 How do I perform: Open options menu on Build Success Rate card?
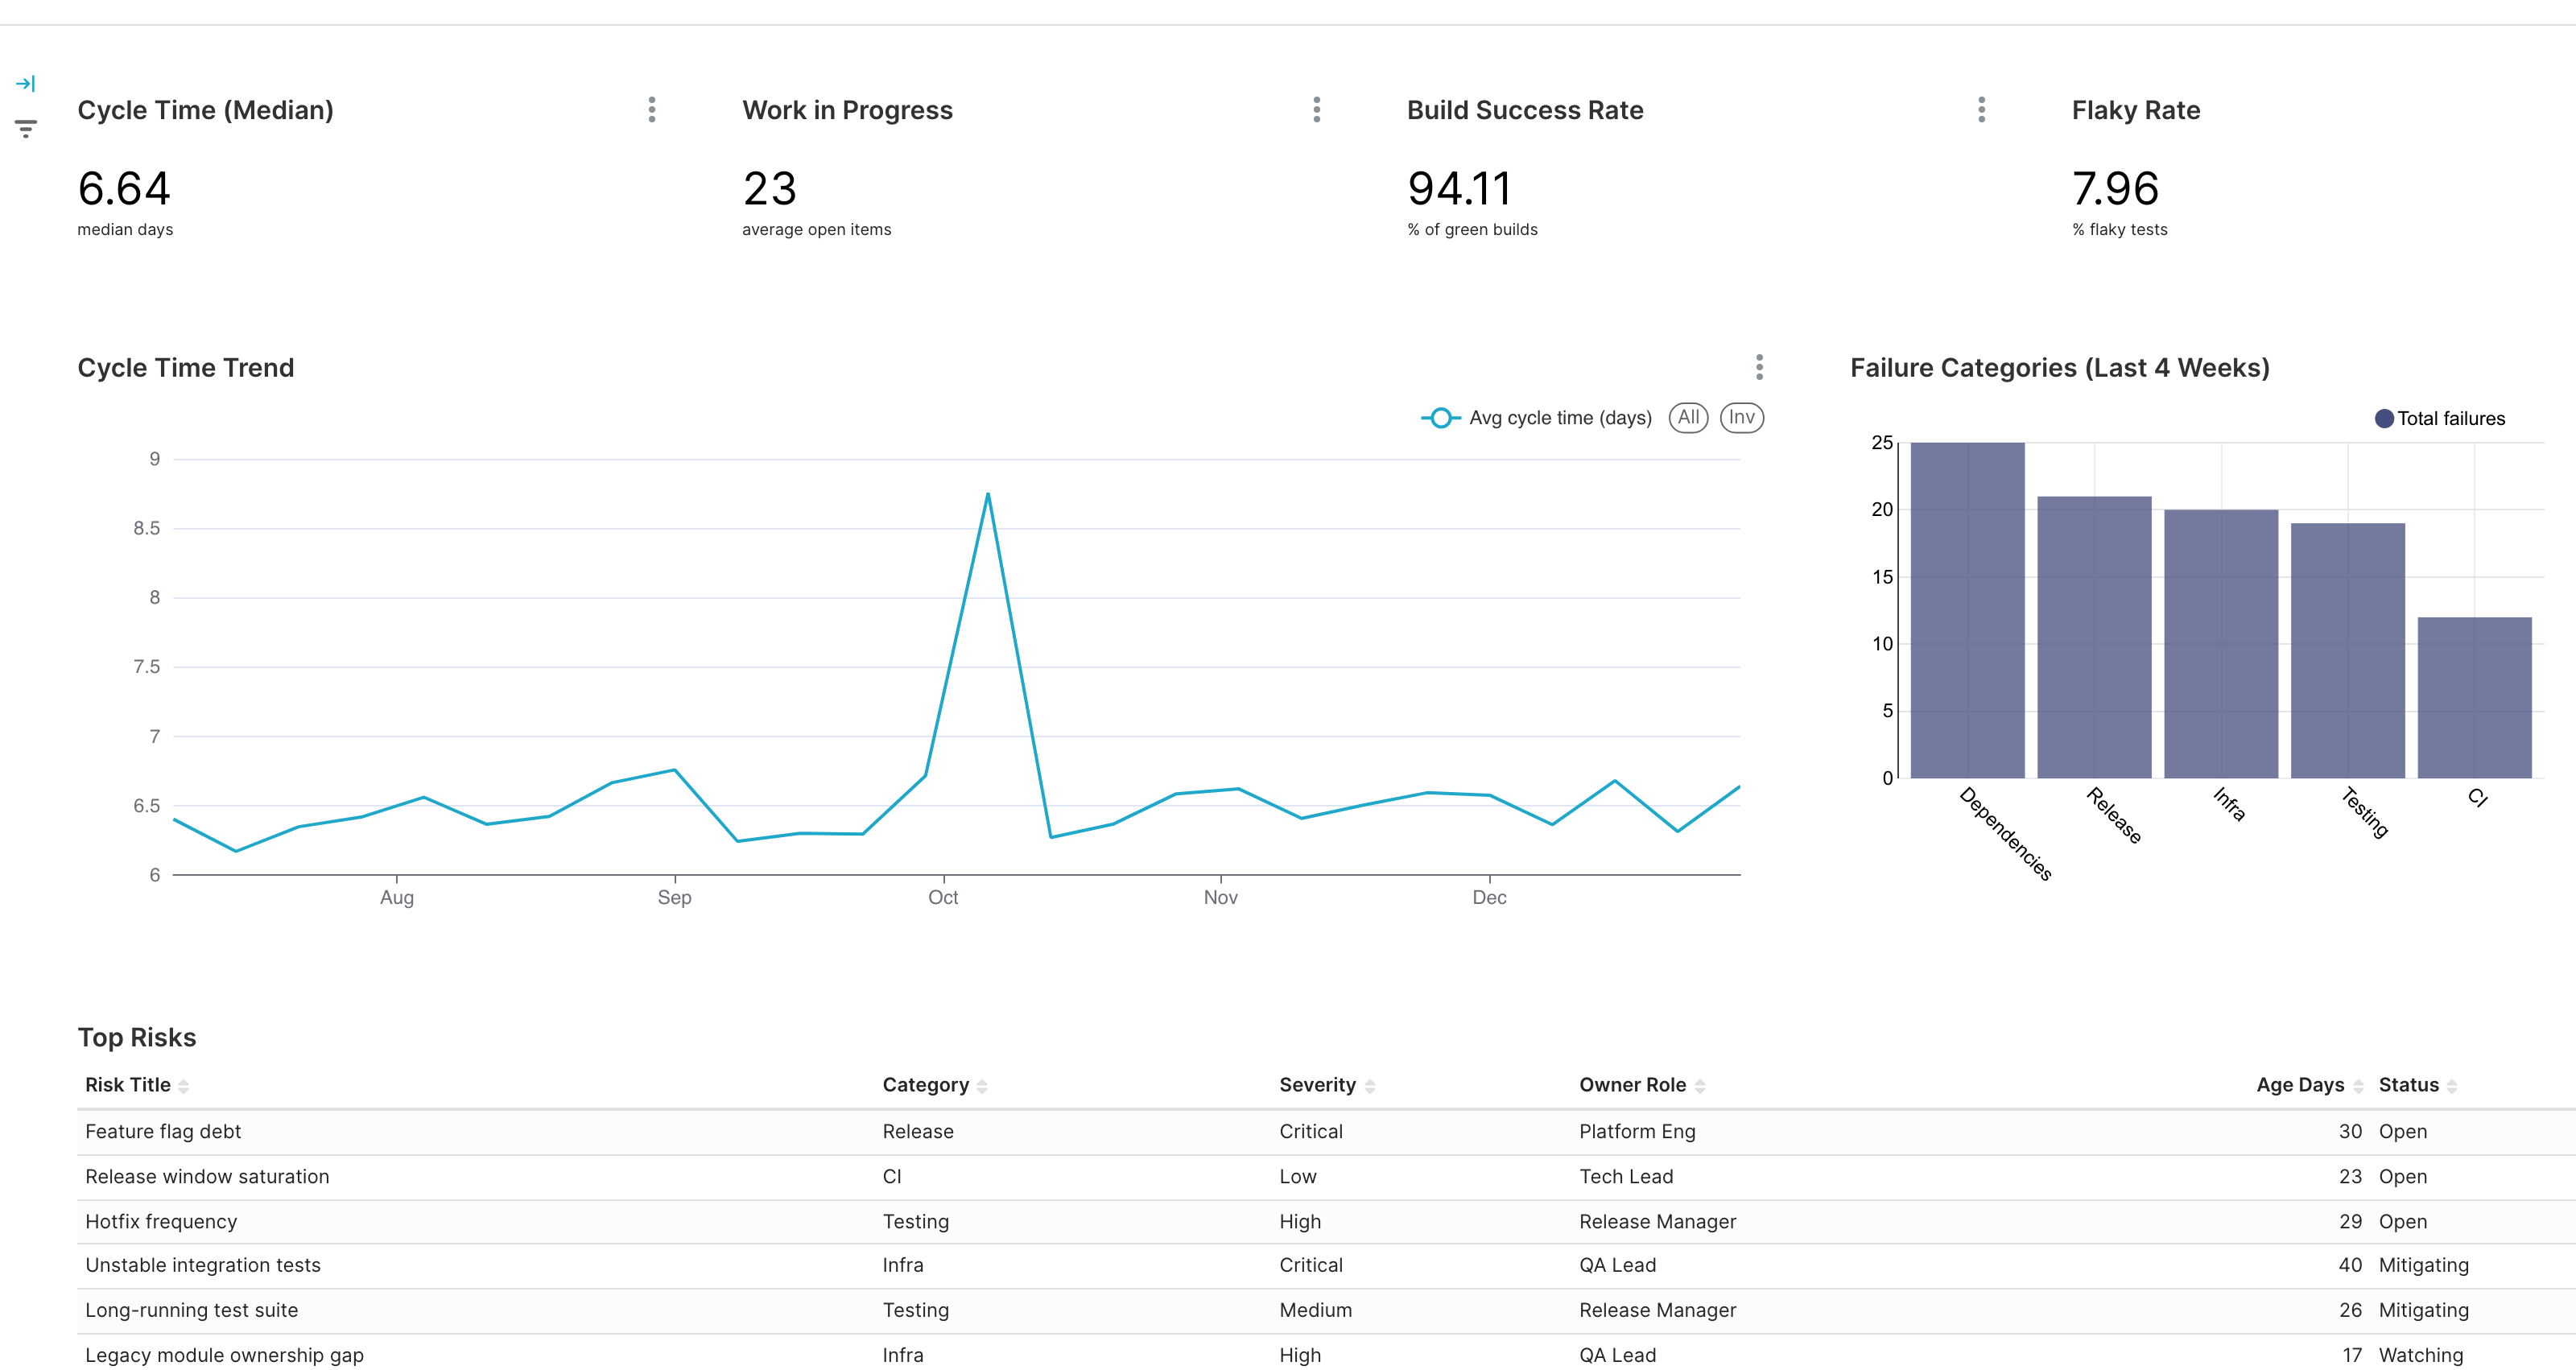(x=1982, y=111)
